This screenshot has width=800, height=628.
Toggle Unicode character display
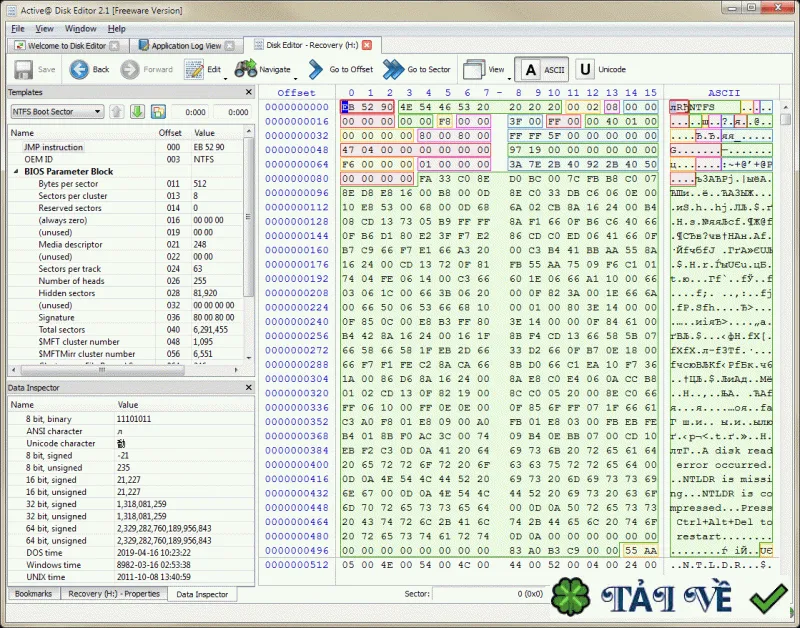(601, 69)
